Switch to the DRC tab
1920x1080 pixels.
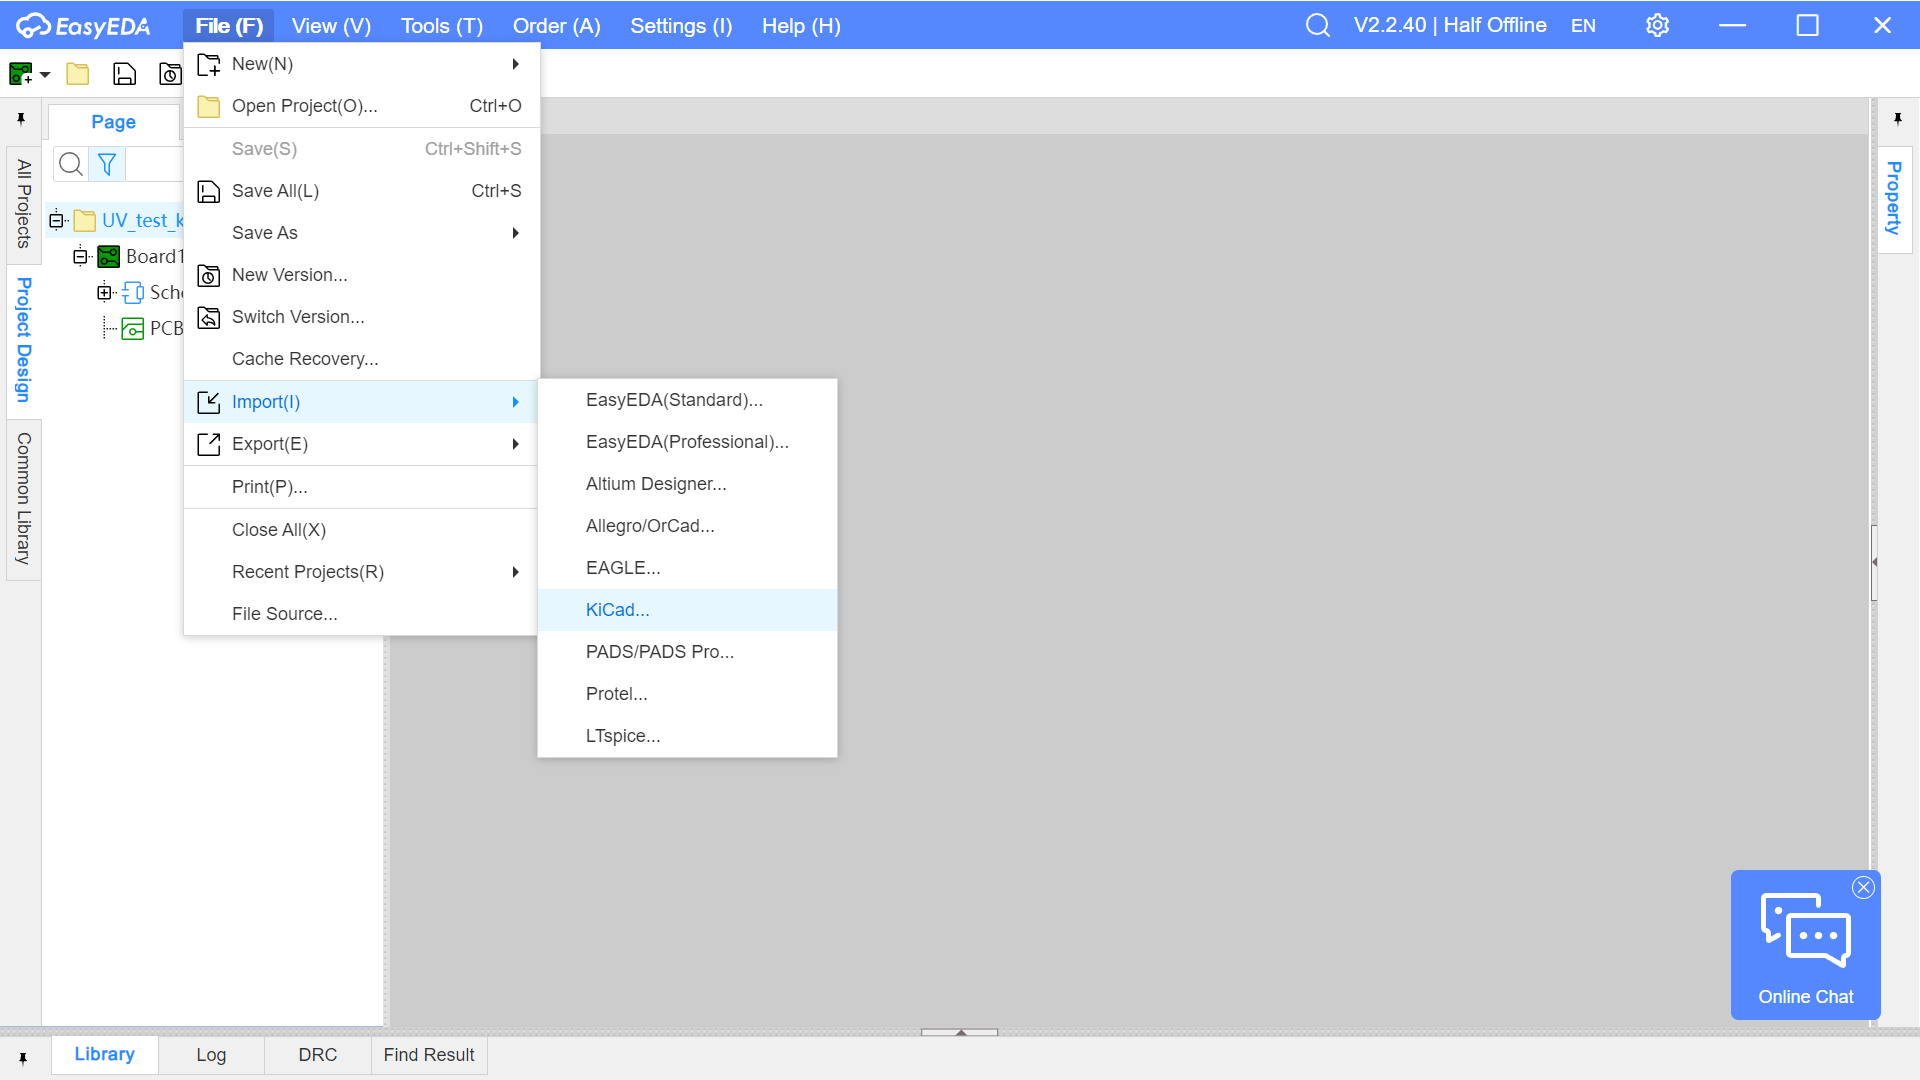pyautogui.click(x=317, y=1055)
